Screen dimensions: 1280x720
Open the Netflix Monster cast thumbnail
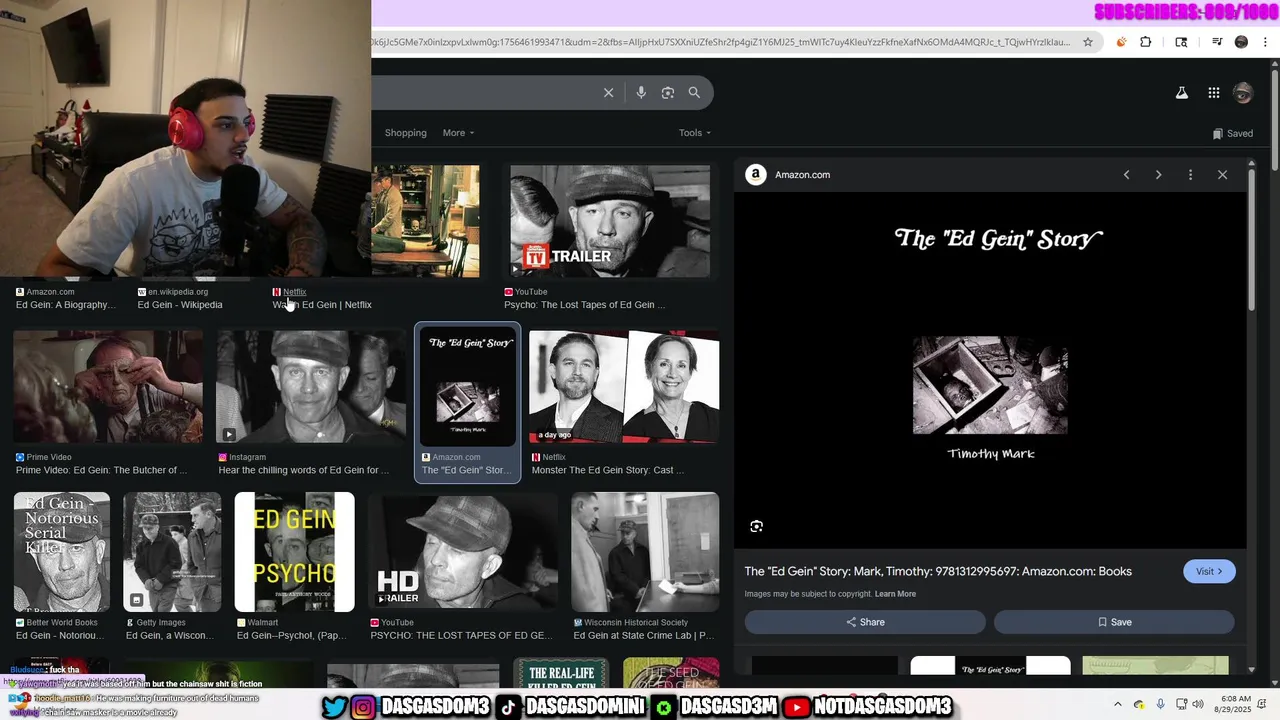tap(624, 386)
